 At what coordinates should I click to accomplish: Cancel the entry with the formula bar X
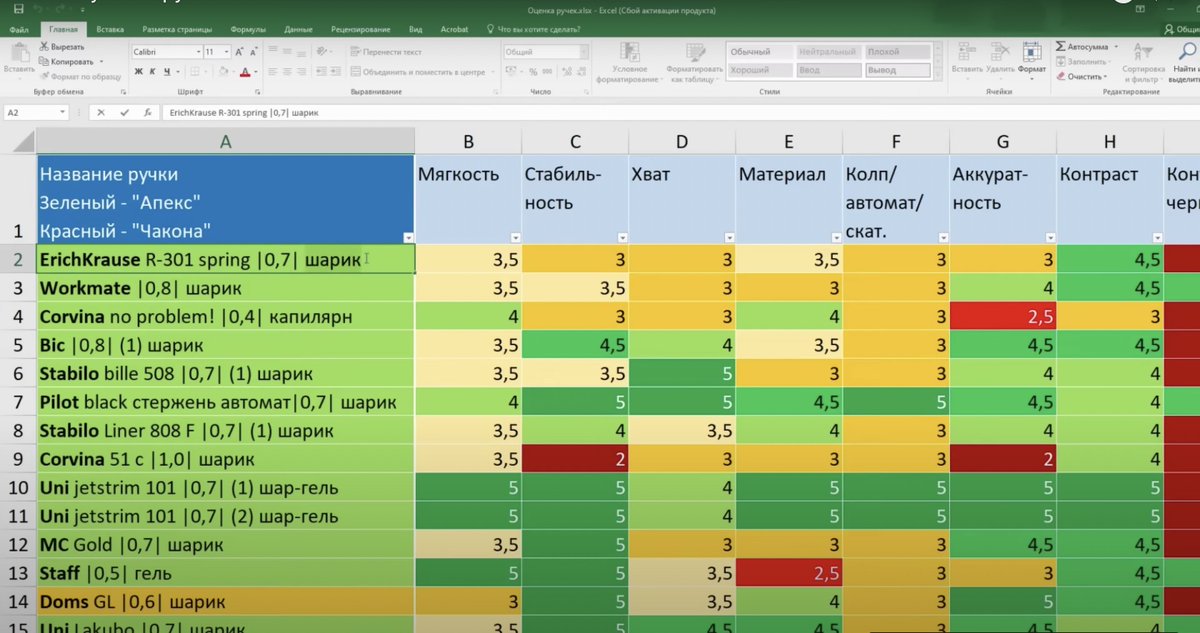(100, 113)
